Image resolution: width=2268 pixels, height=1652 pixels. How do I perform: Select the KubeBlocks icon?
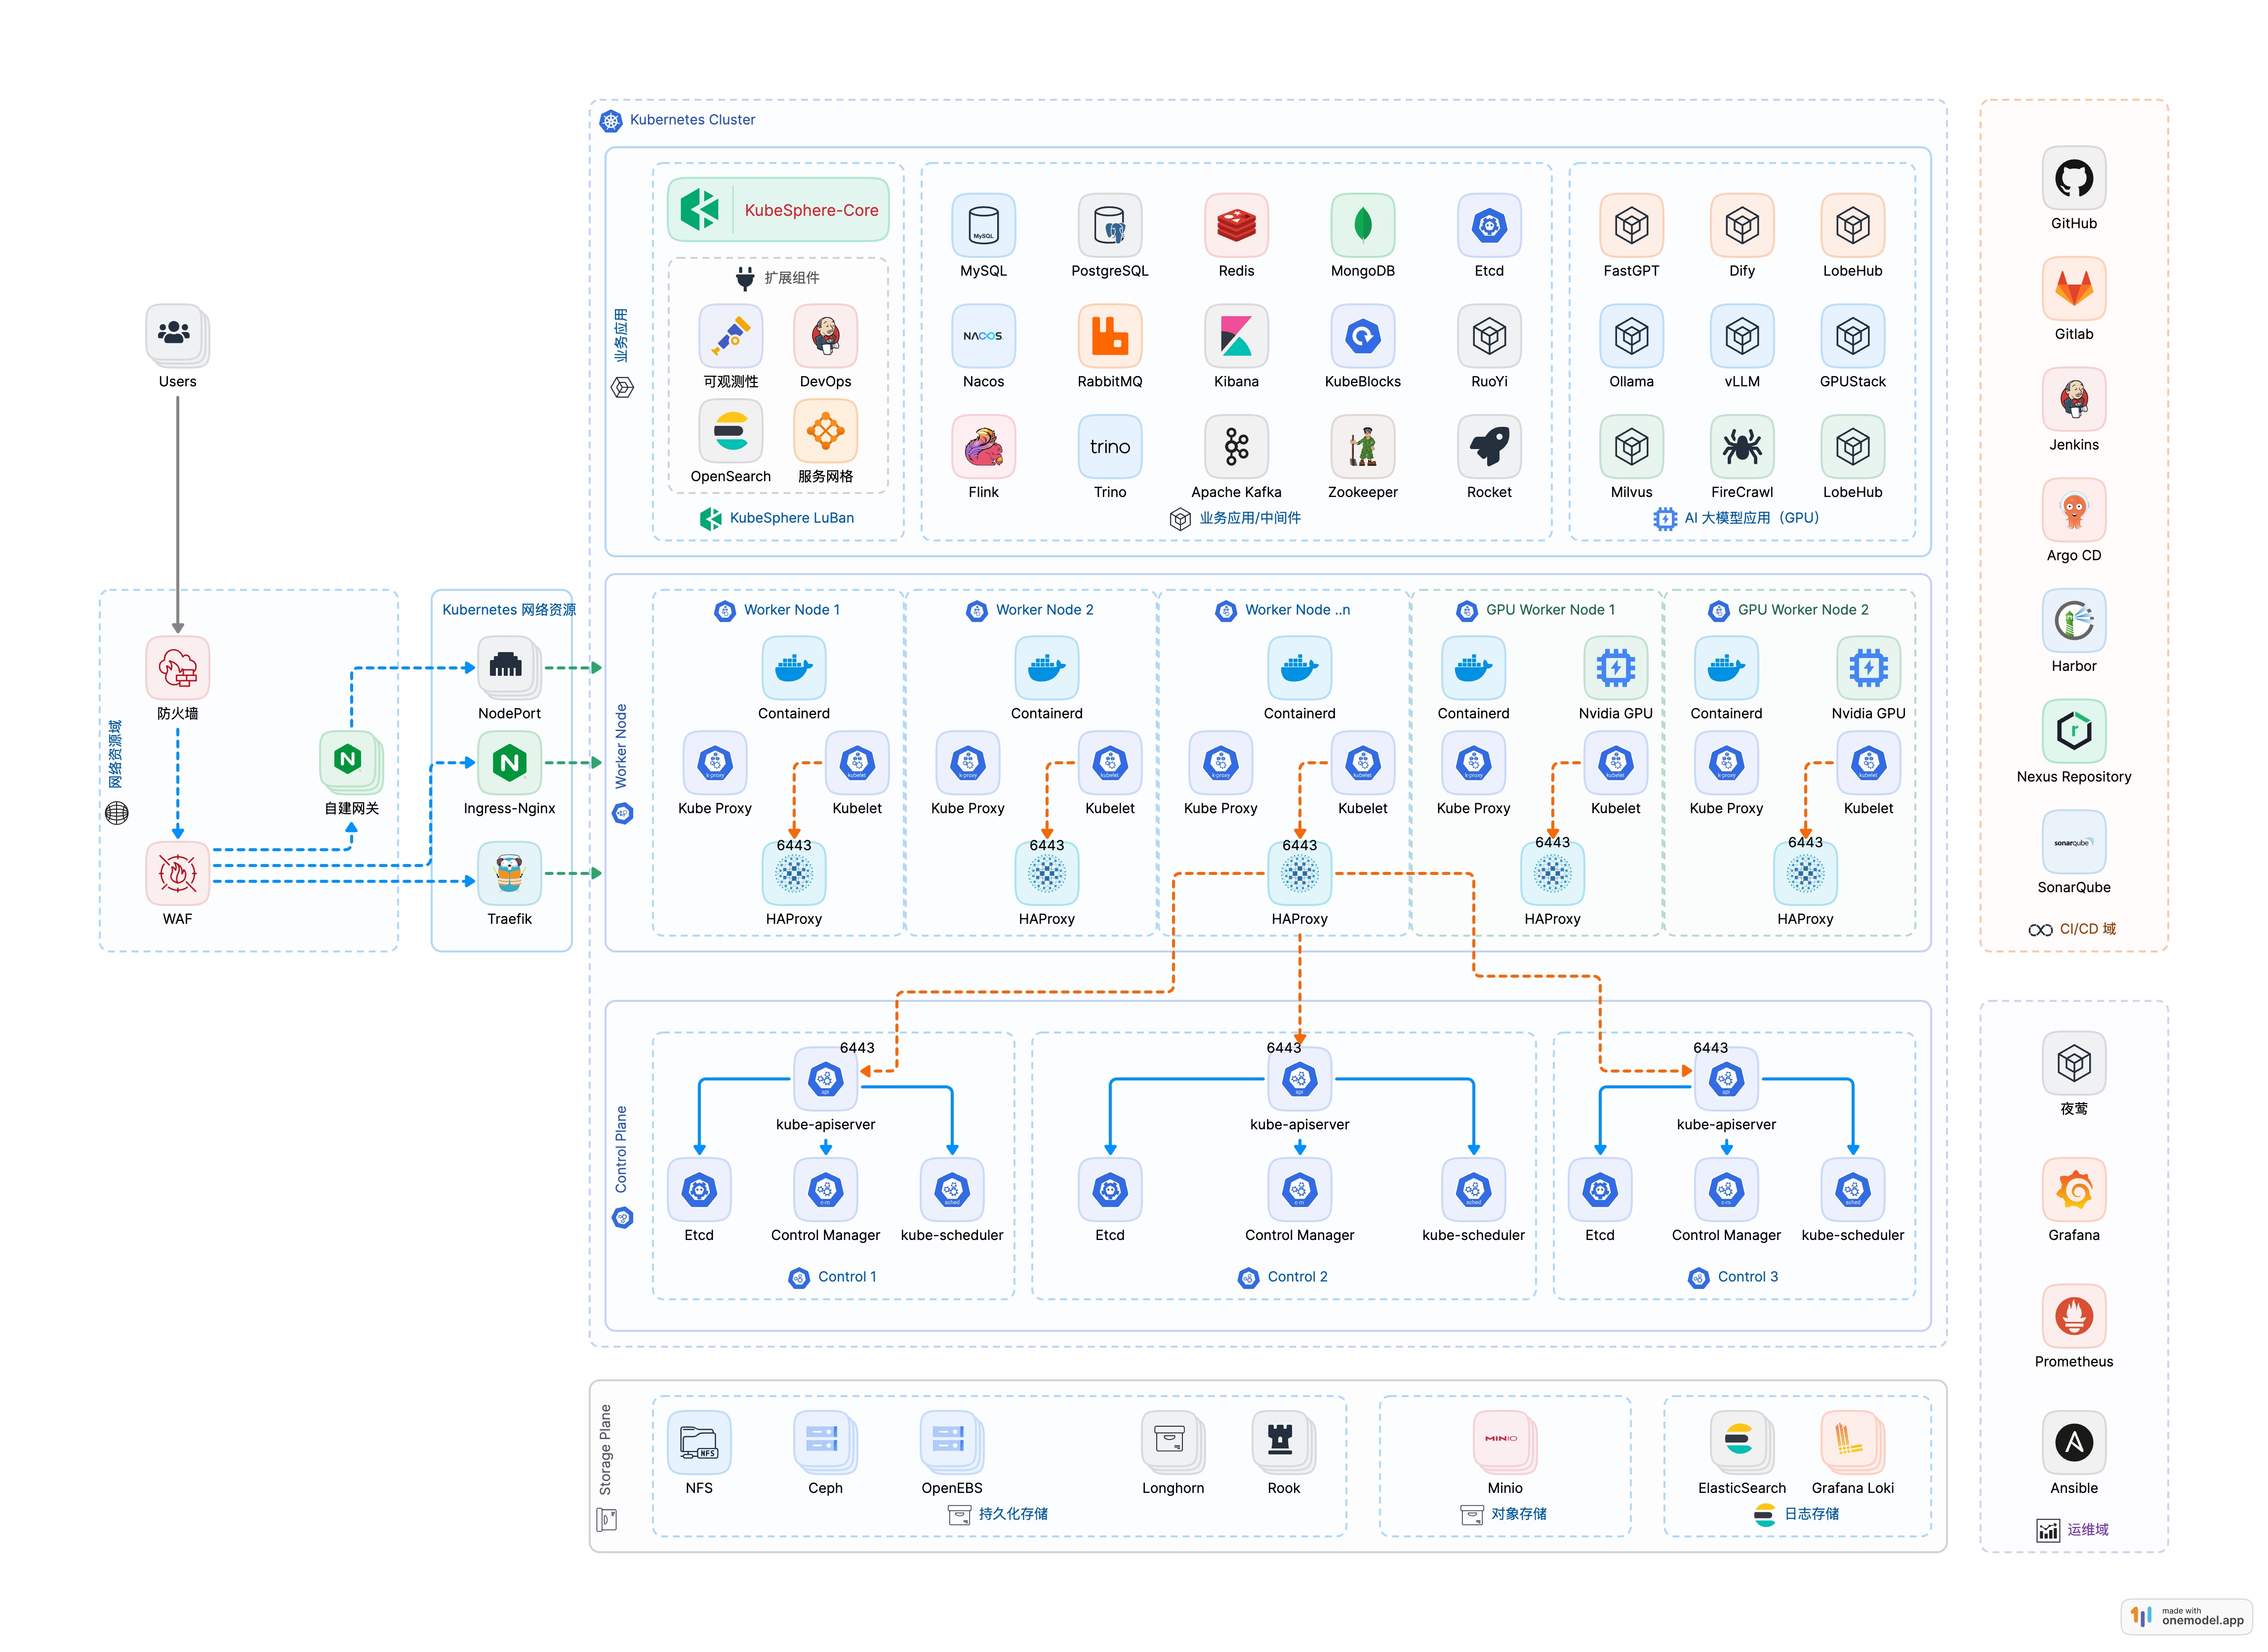point(1362,335)
